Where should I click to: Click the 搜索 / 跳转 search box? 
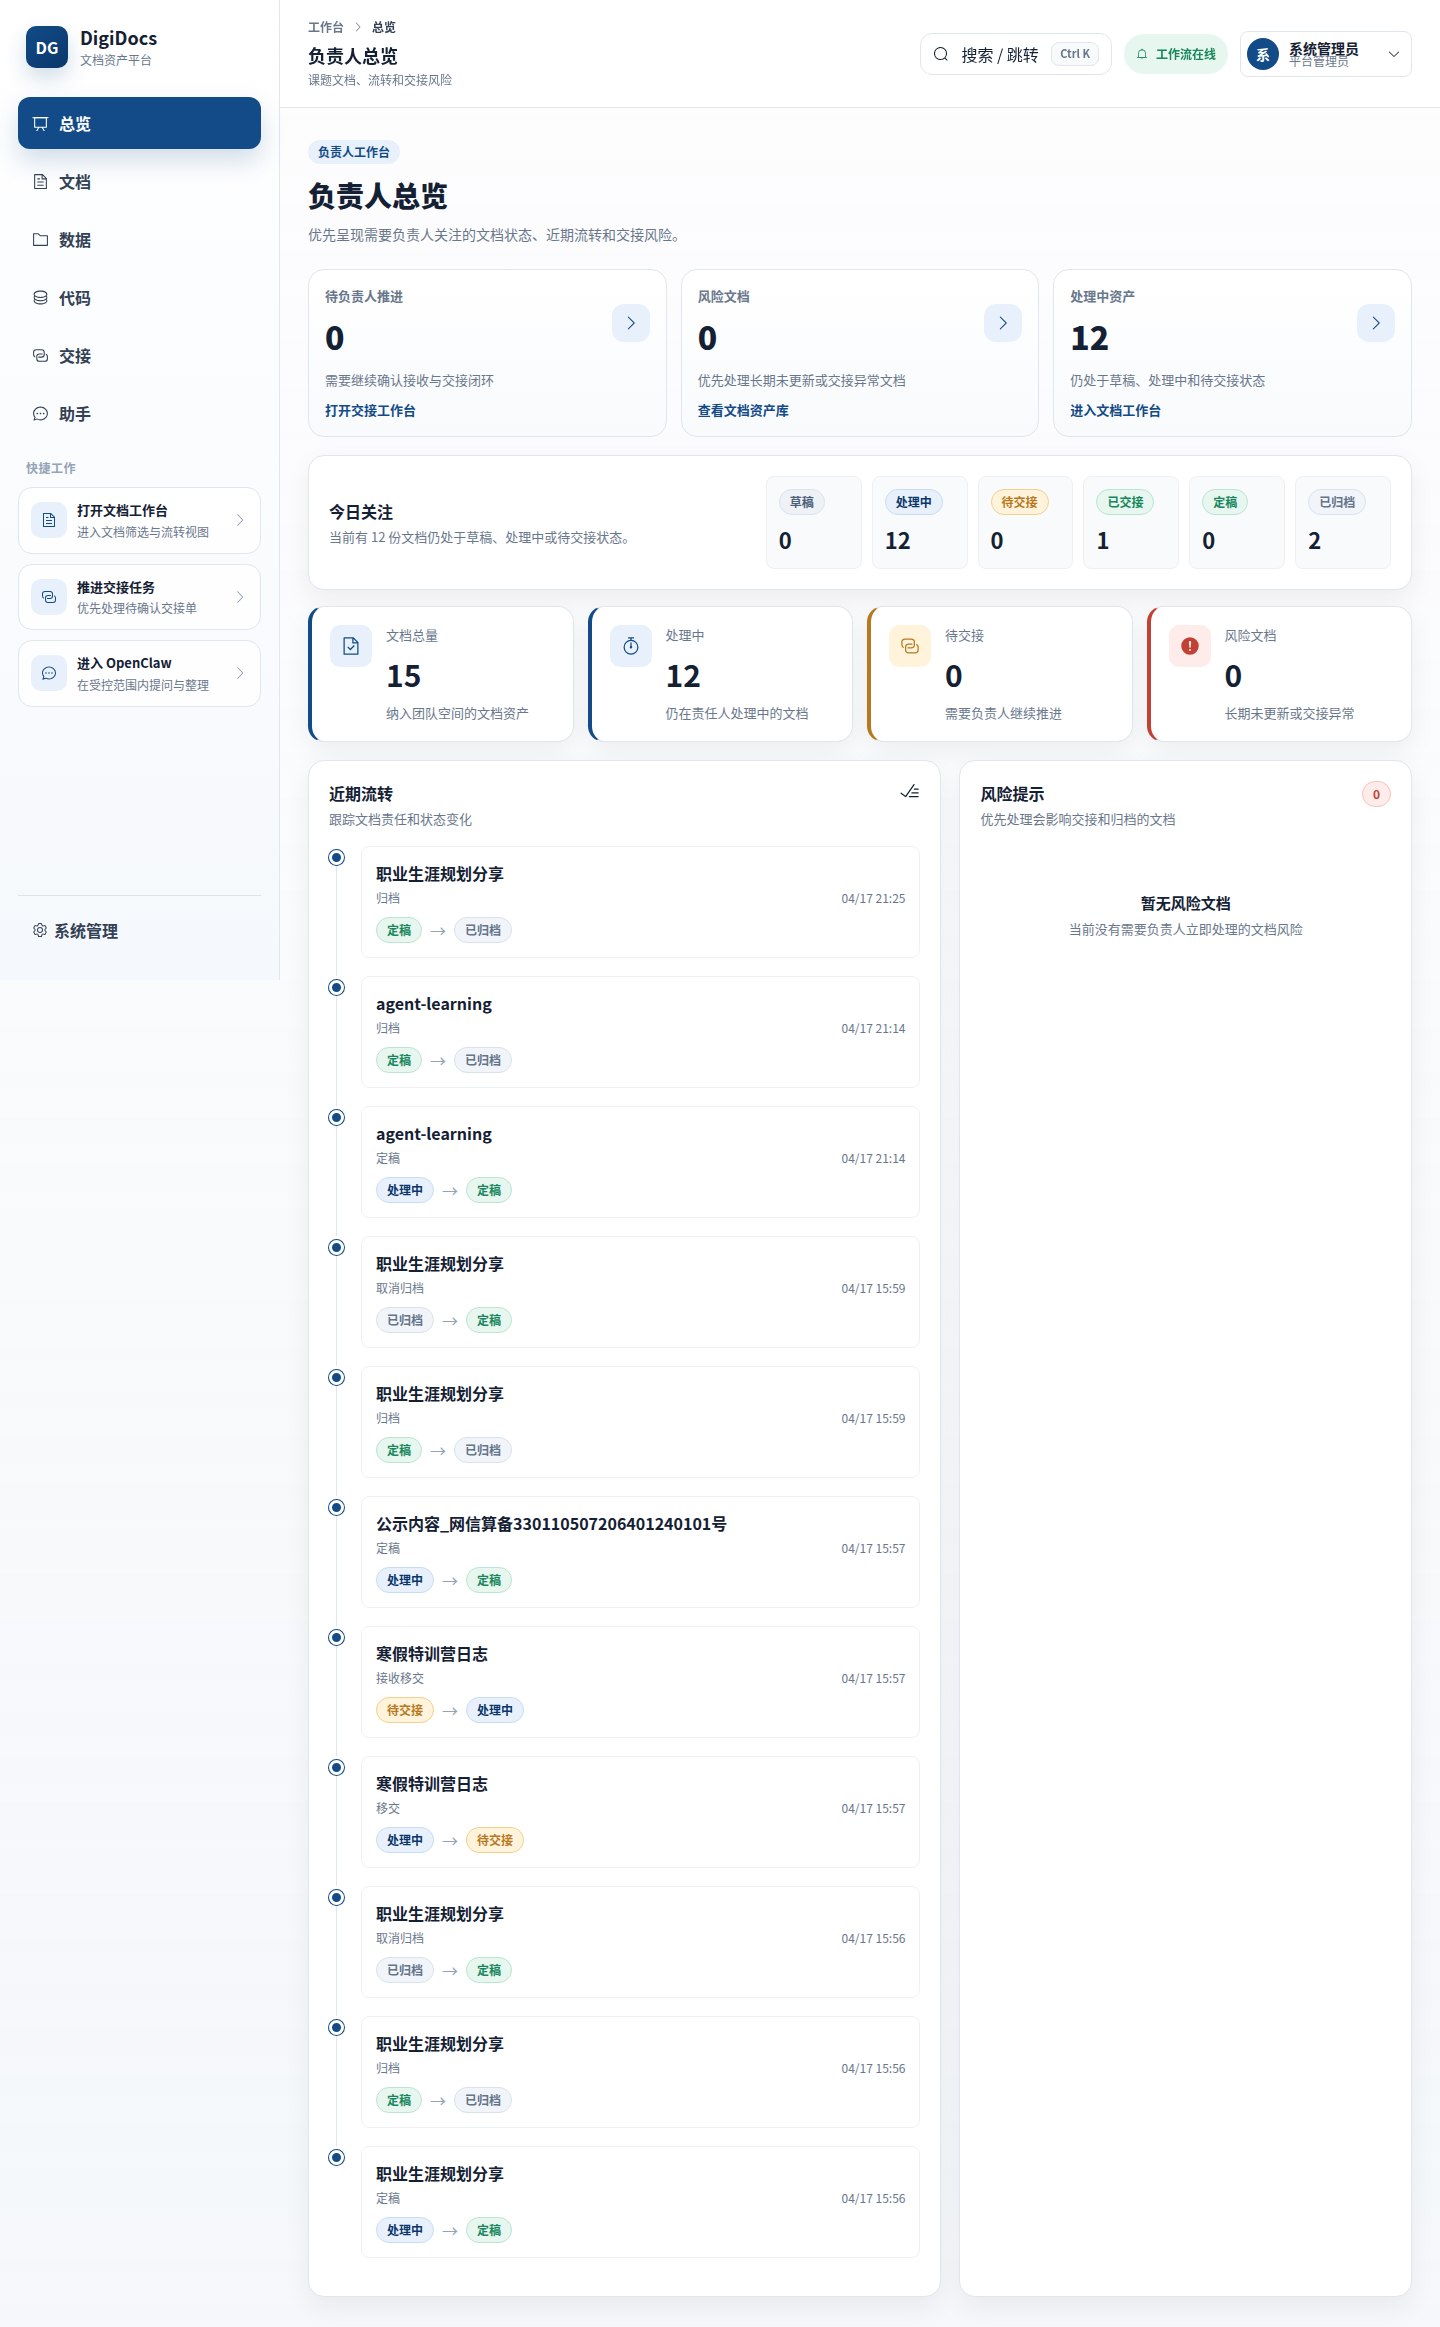(1015, 54)
